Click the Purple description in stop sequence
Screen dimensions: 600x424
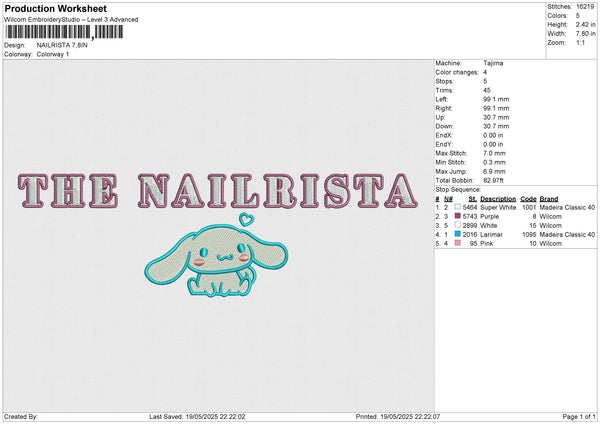click(489, 217)
